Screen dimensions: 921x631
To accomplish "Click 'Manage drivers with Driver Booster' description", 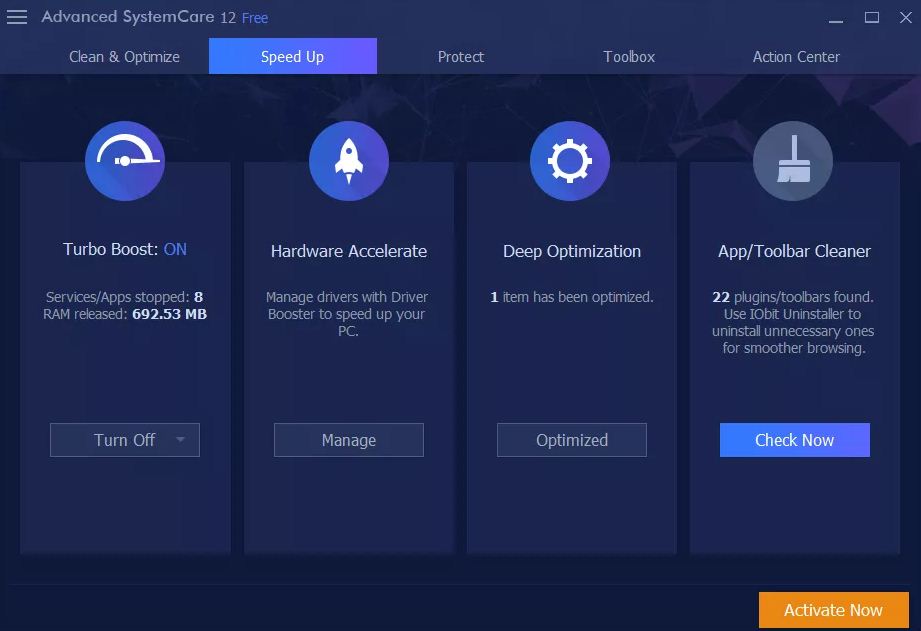I will click(x=347, y=314).
